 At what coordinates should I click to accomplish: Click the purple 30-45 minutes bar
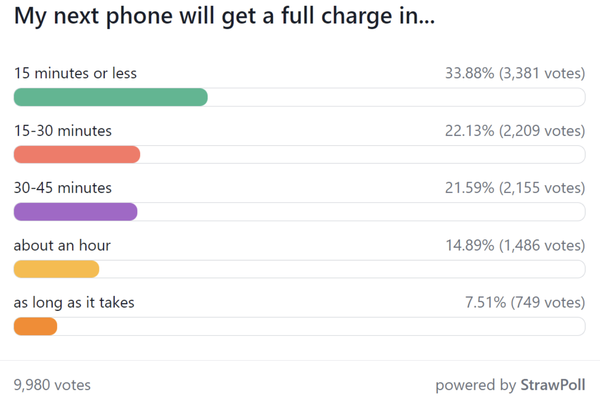pyautogui.click(x=75, y=212)
